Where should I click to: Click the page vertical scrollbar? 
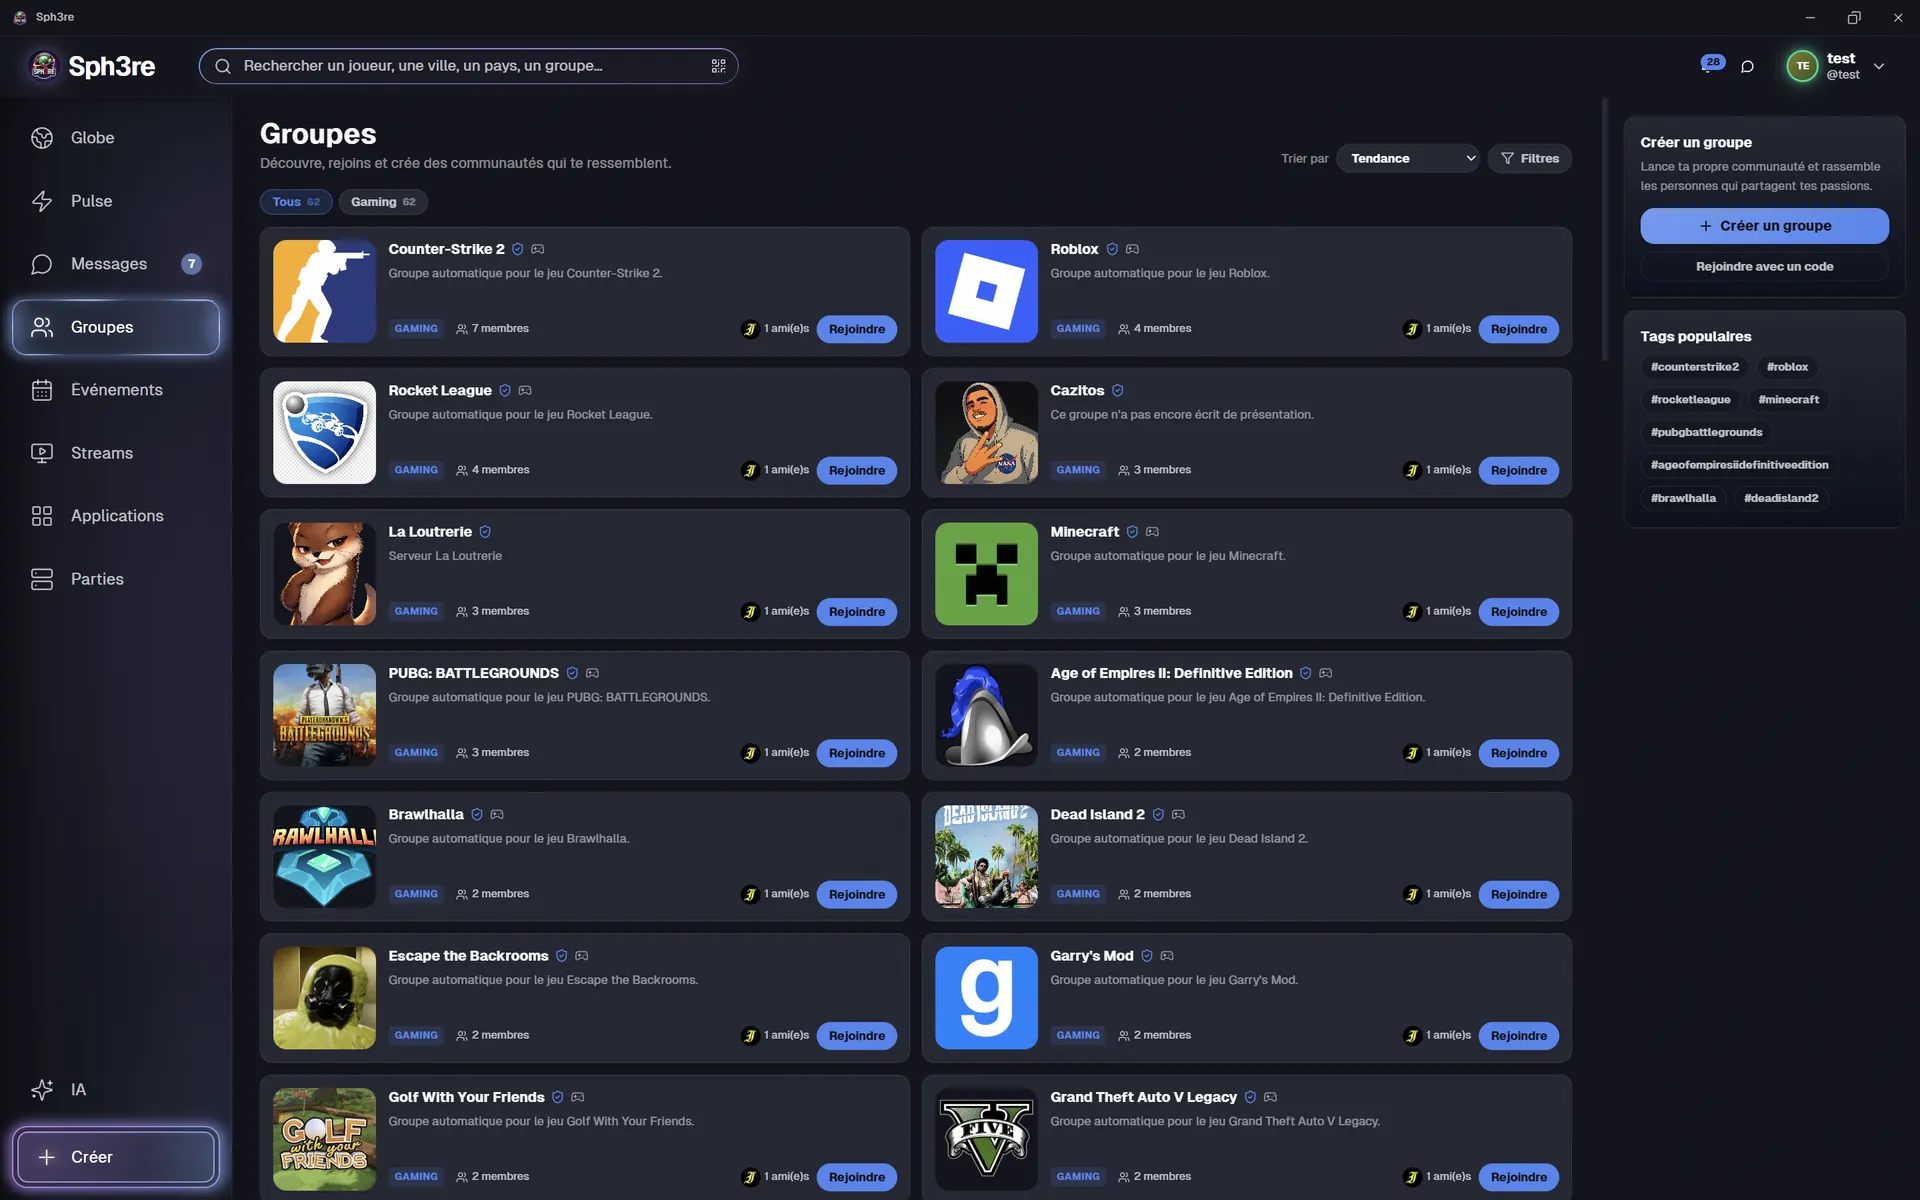coord(1604,230)
